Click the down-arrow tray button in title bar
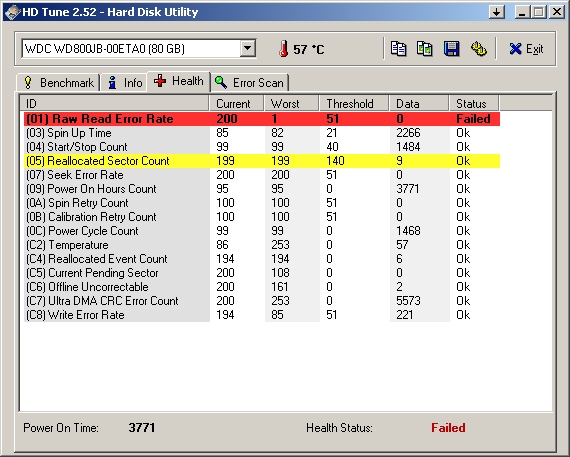This screenshot has width=570, height=457. coord(497,12)
